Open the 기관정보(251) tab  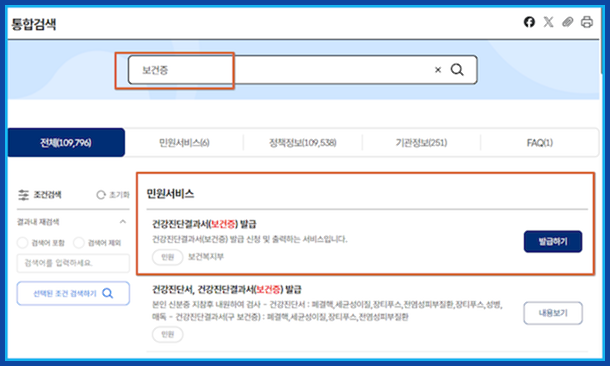[x=421, y=143]
